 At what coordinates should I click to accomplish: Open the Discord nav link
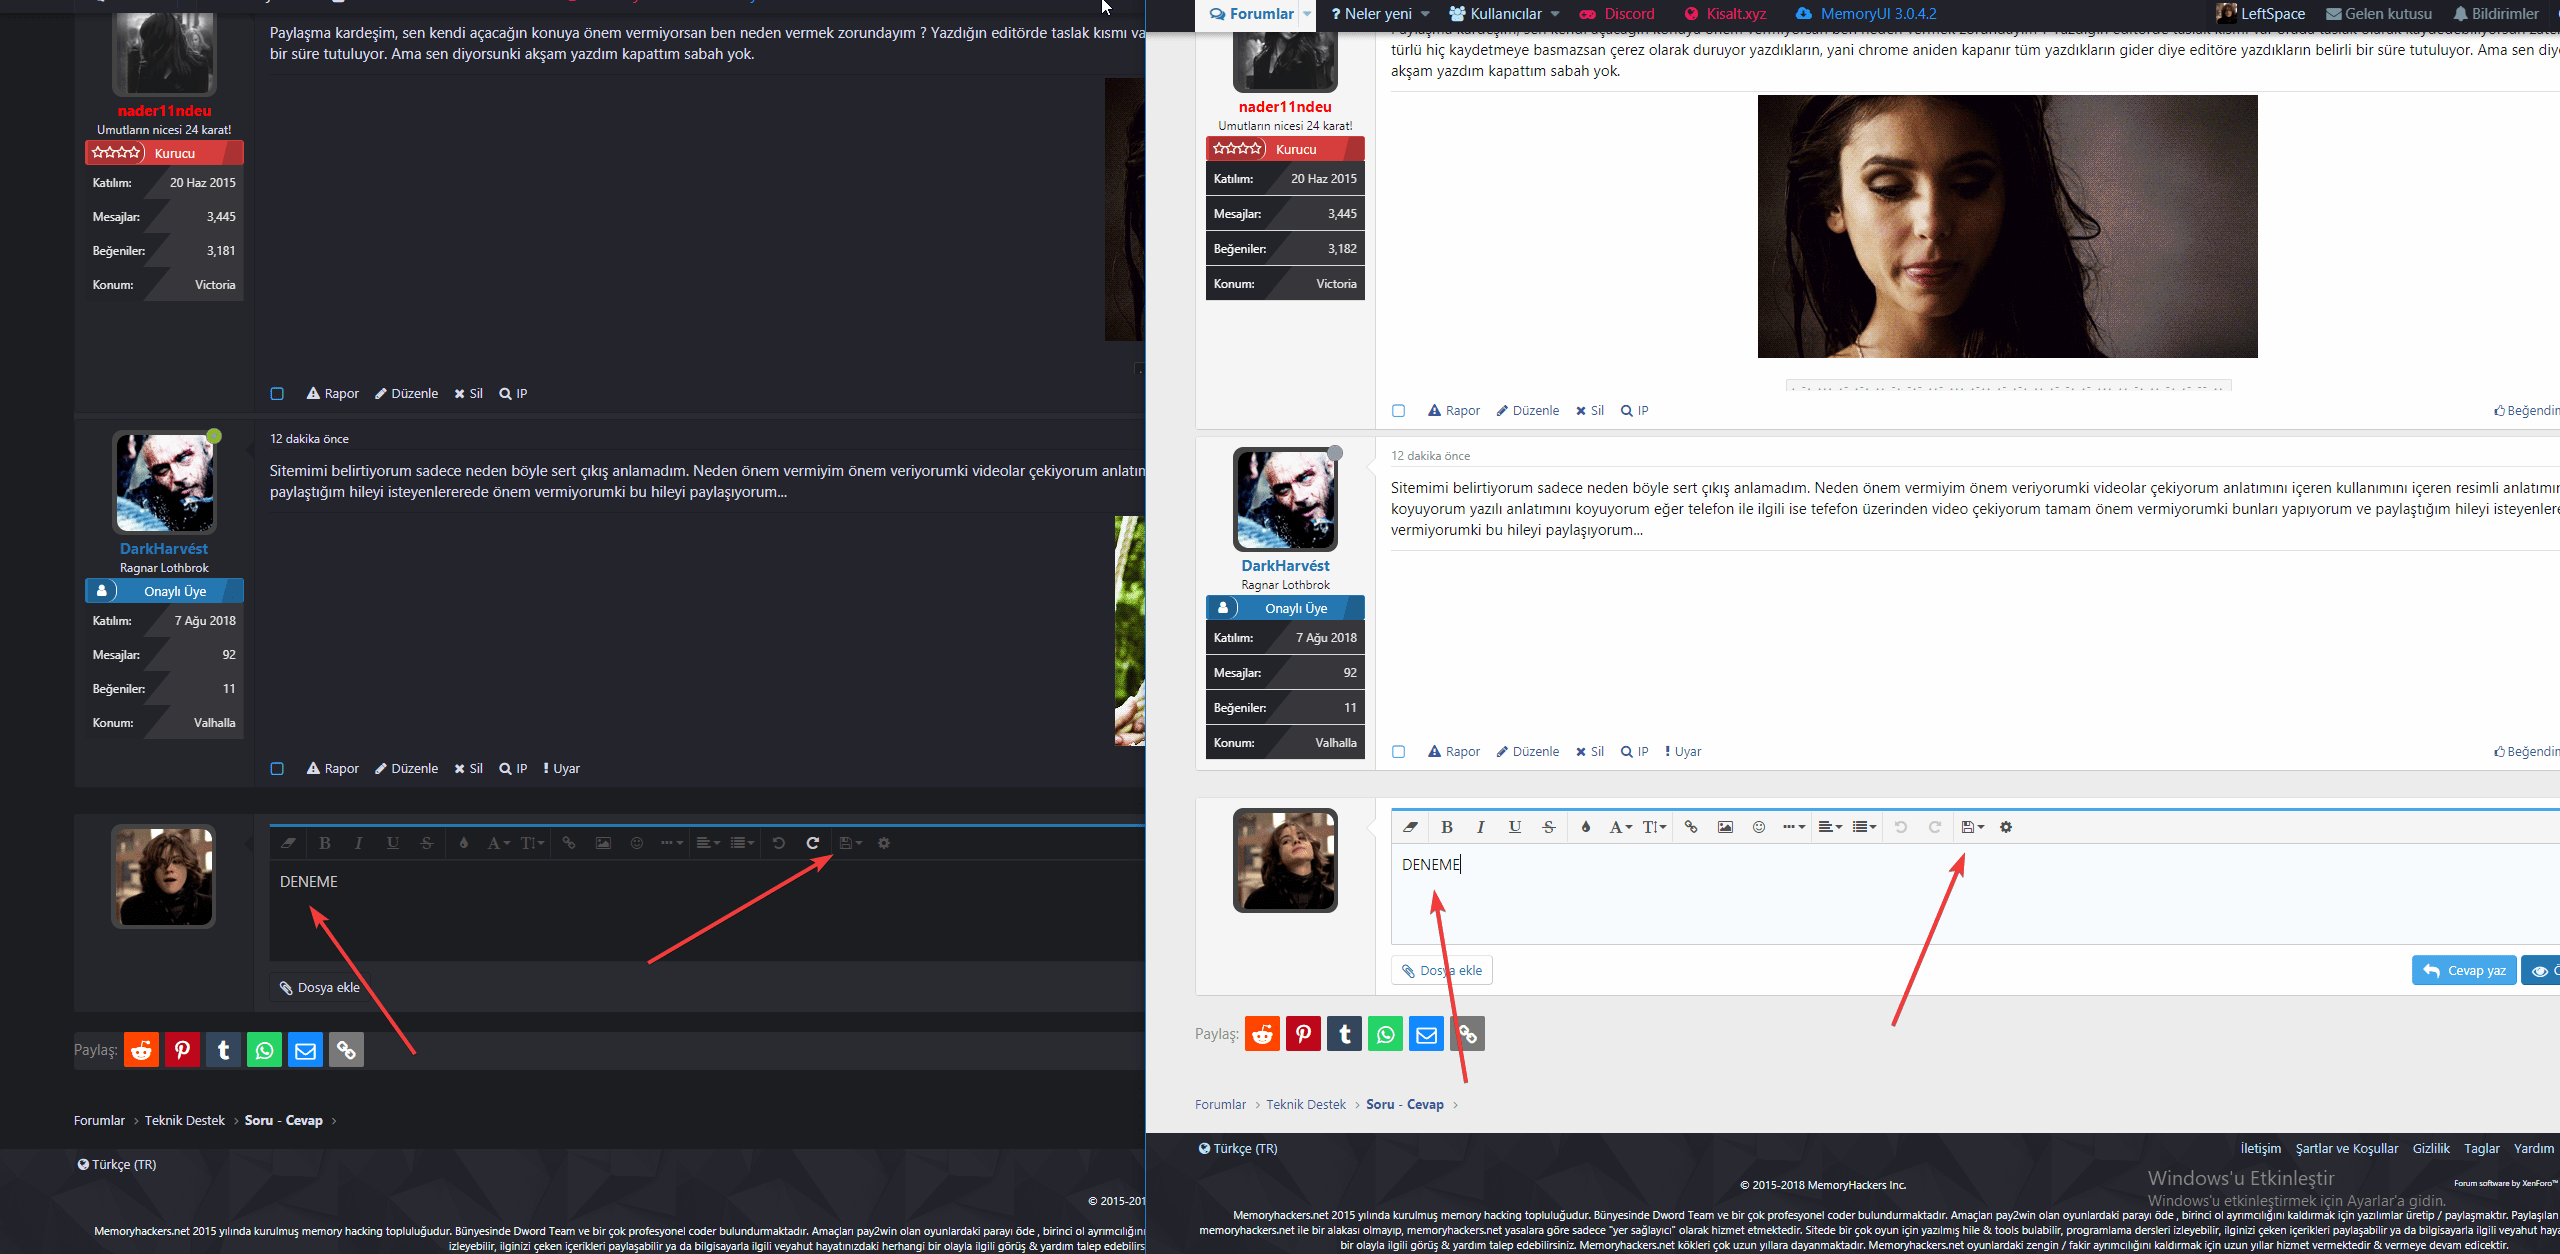click(1617, 14)
